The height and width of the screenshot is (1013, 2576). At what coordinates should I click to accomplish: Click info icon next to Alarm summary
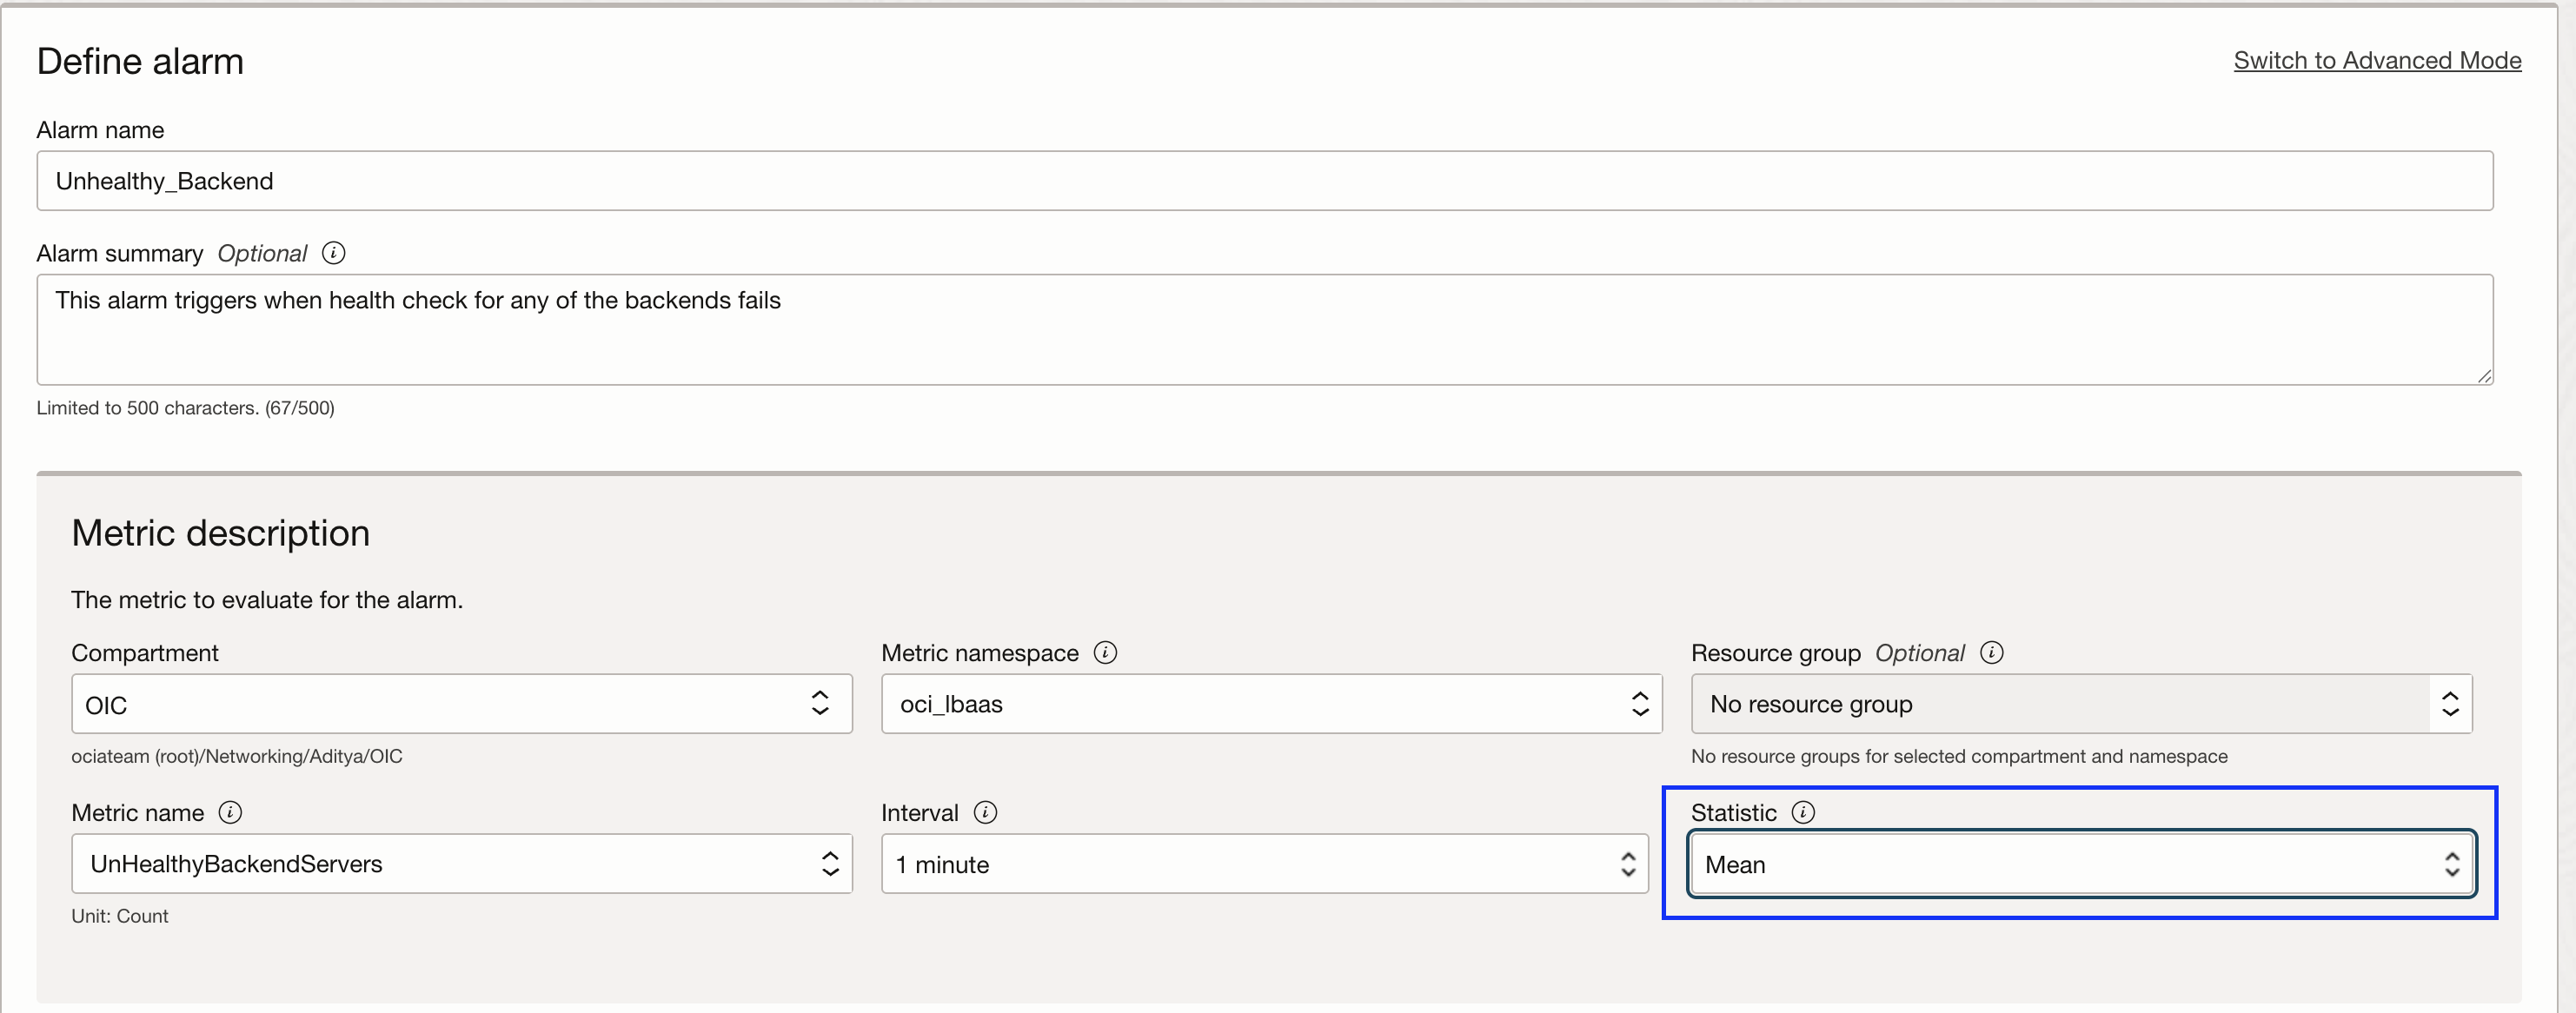(x=334, y=253)
